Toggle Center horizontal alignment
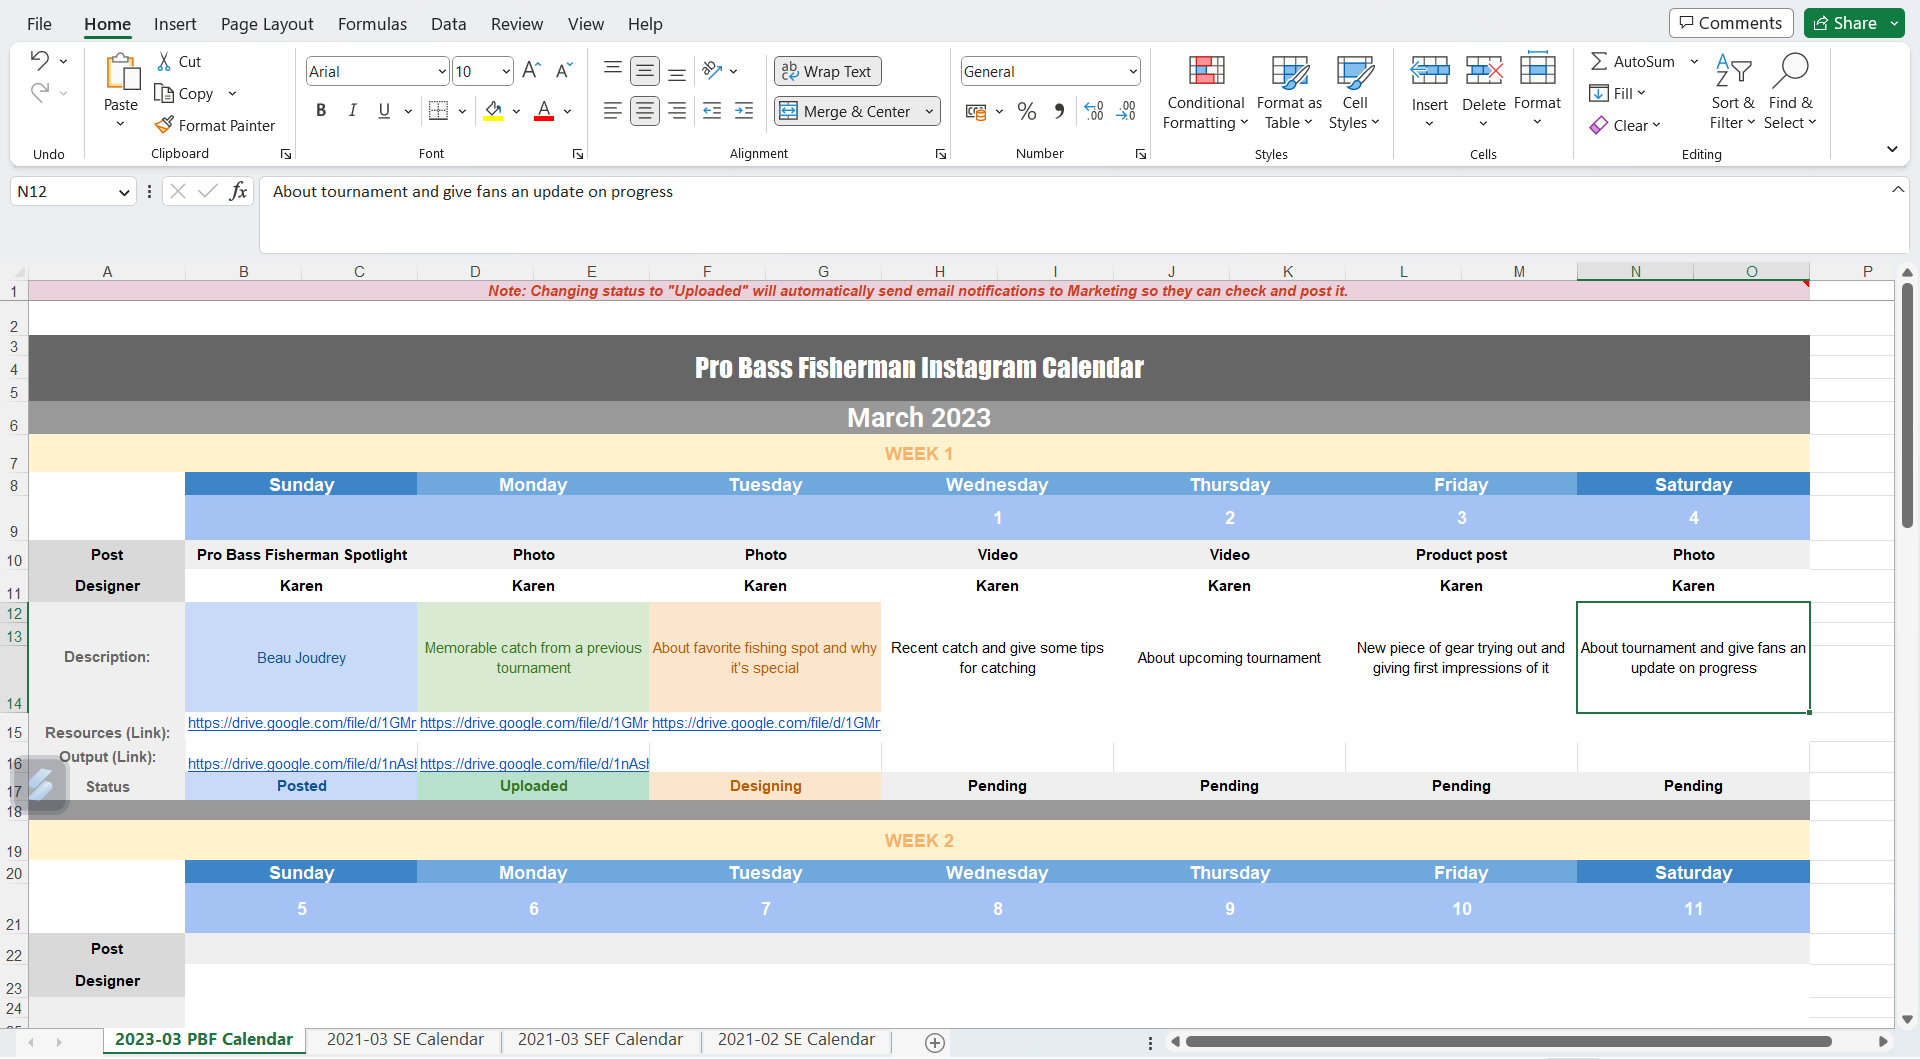The height and width of the screenshot is (1059, 1920). pos(645,111)
